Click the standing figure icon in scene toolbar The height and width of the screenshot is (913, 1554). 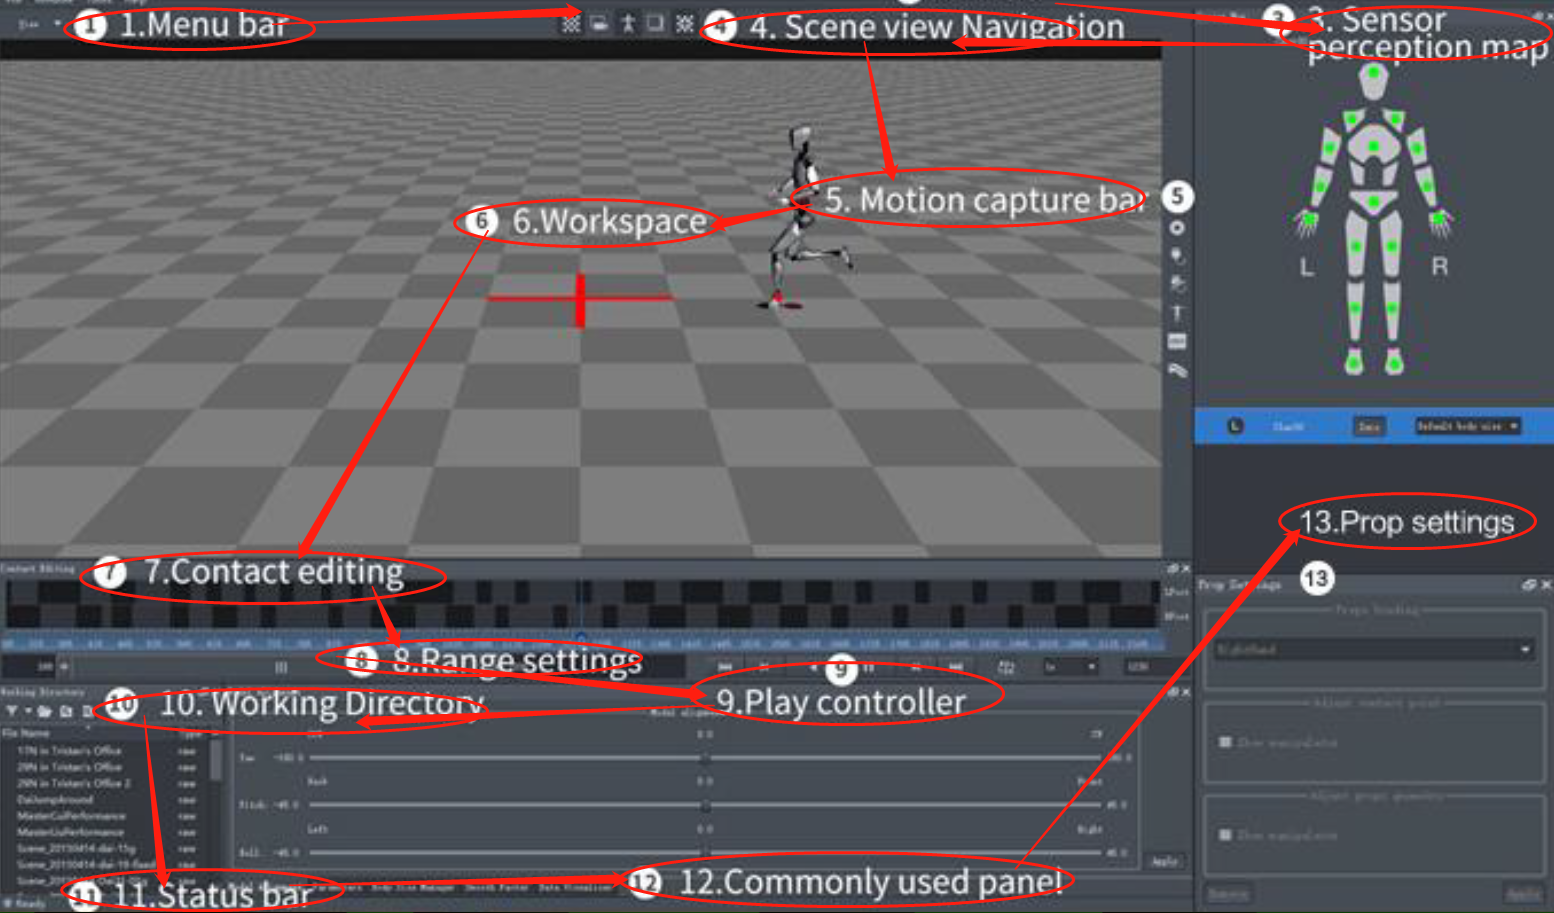[x=627, y=23]
